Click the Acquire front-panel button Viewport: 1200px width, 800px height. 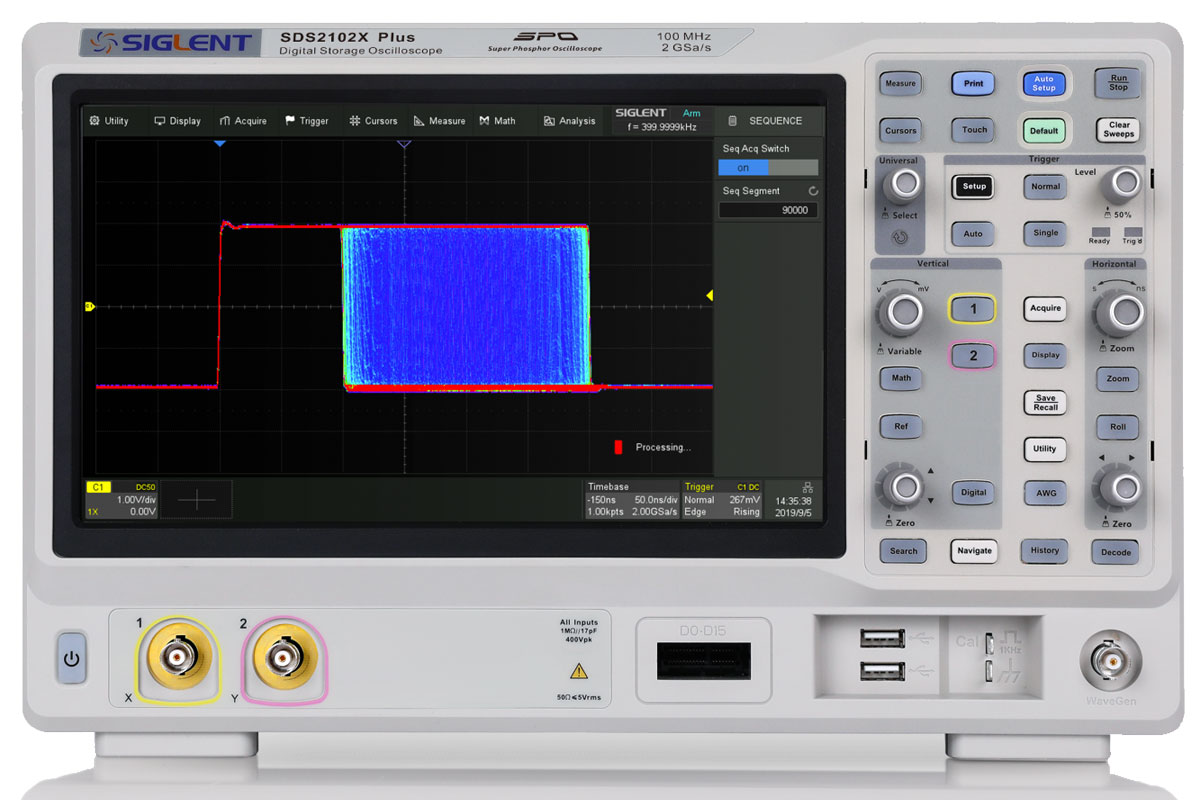click(1045, 308)
